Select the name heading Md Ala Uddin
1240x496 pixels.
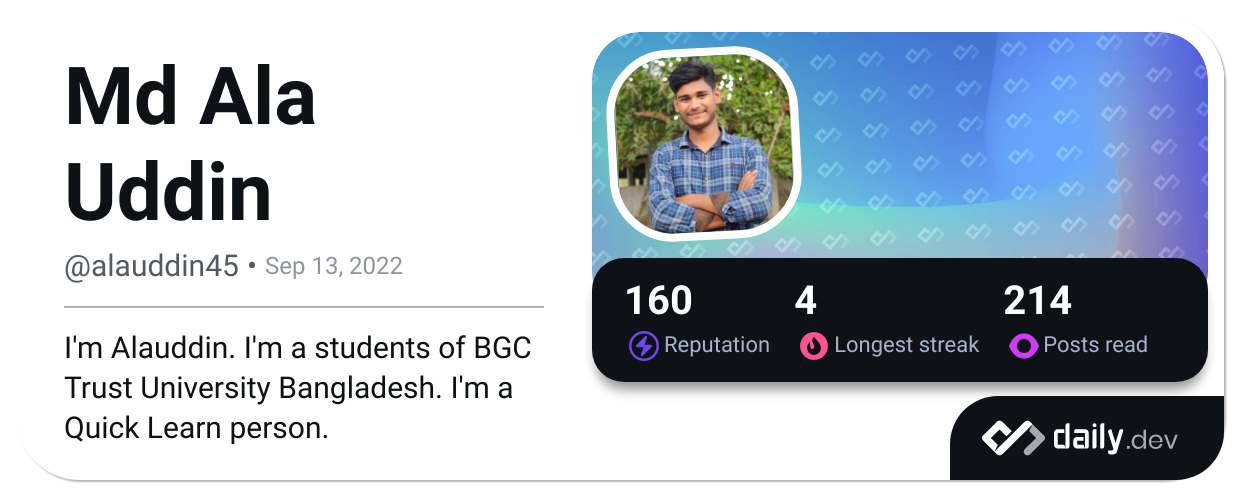[190, 145]
